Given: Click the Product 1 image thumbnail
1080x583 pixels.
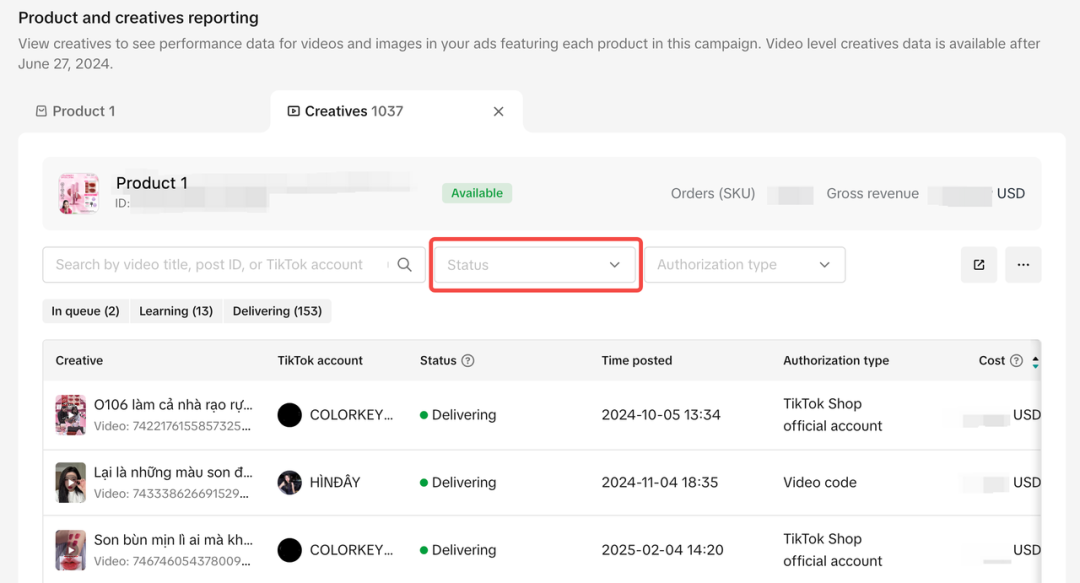Looking at the screenshot, I should pos(78,193).
